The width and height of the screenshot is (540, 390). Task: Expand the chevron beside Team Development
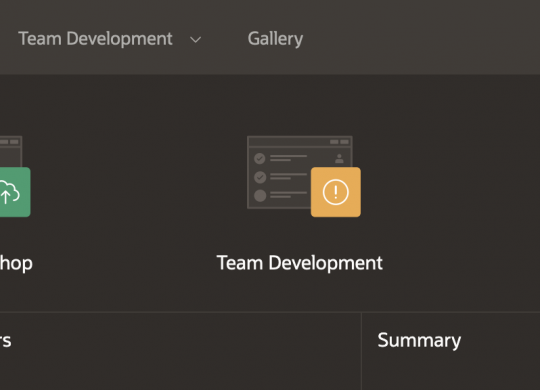pyautogui.click(x=196, y=40)
